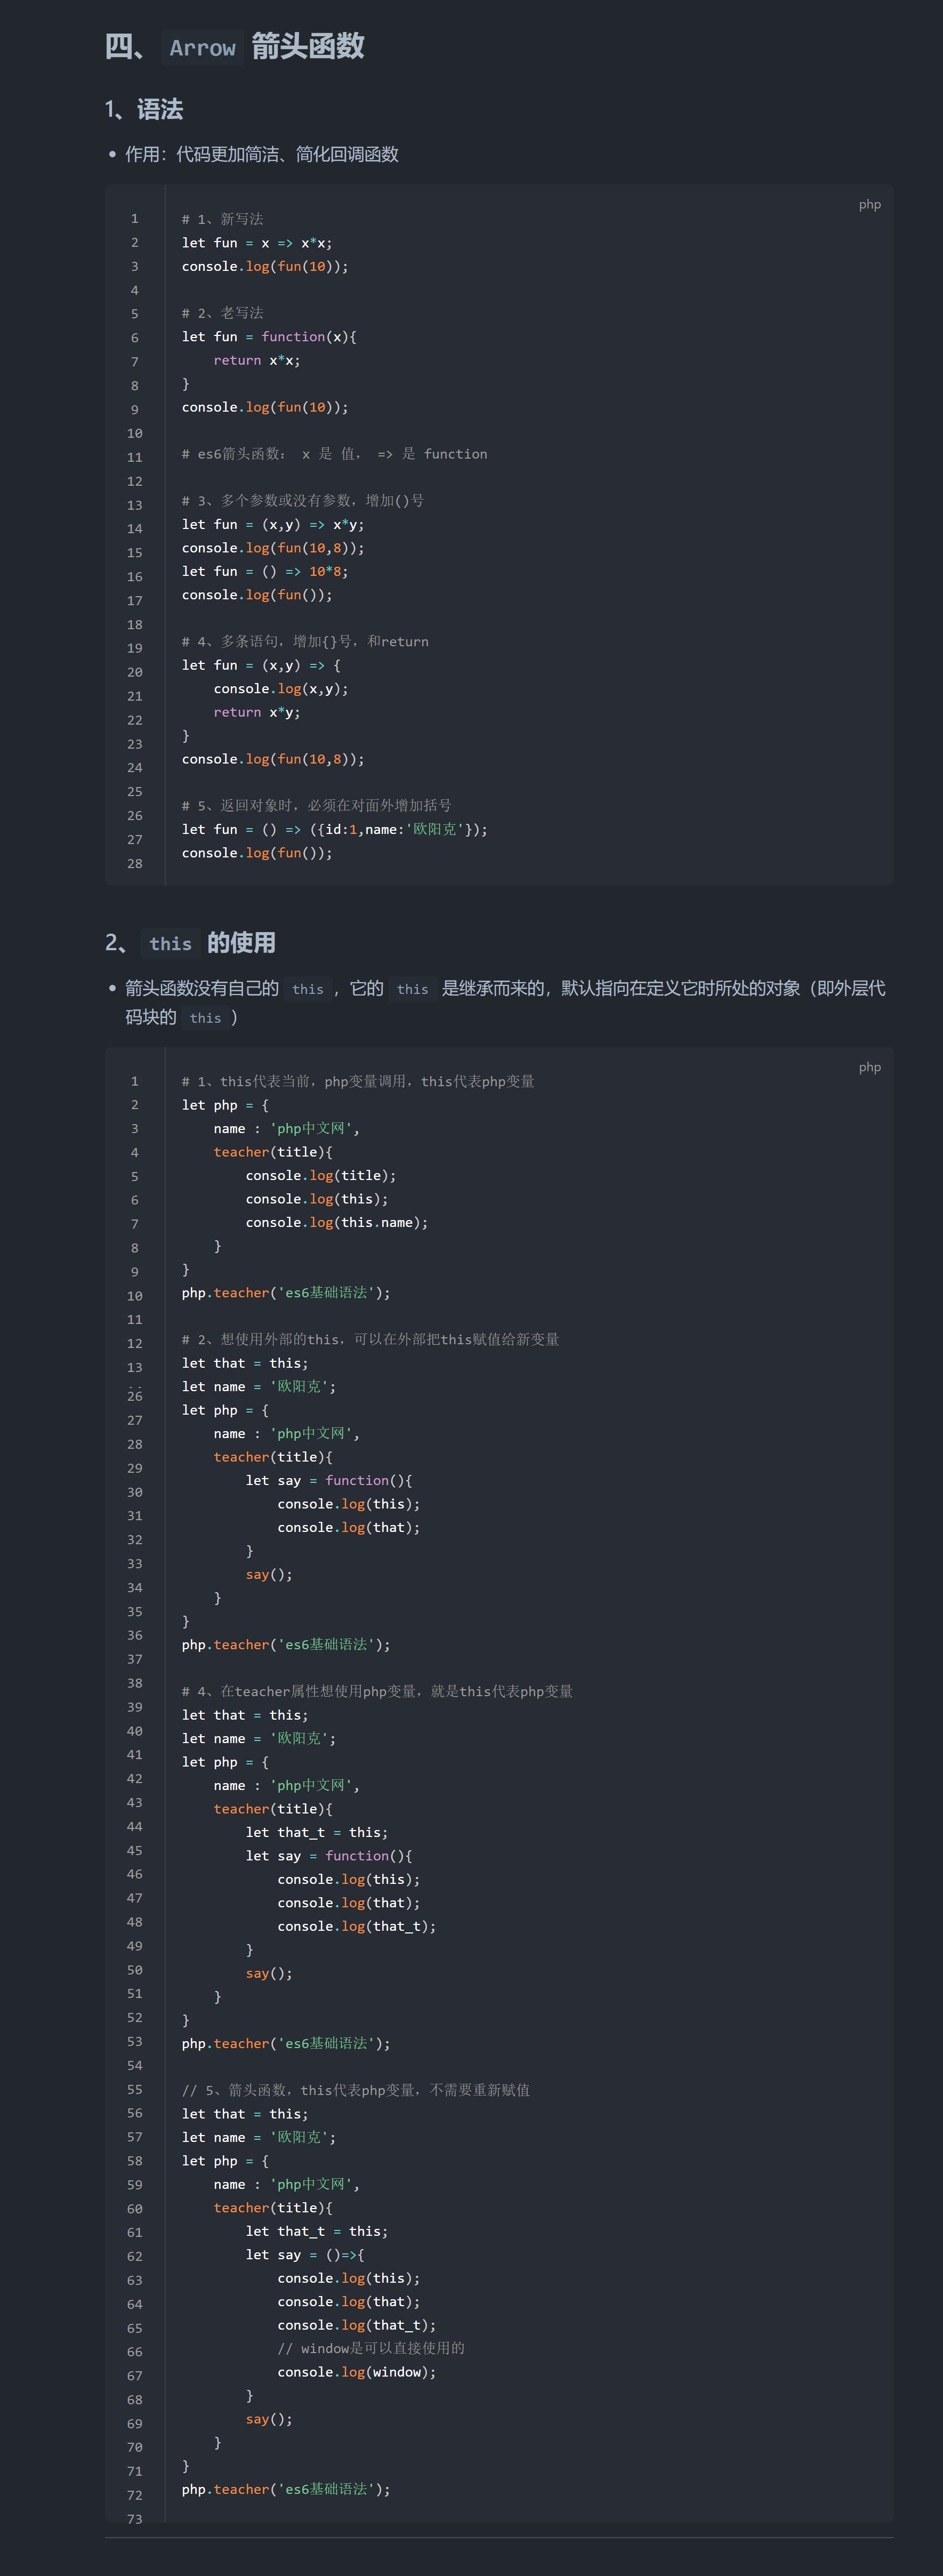Click comment '# 4、多条语句，增加{}号，和return'
The height and width of the screenshot is (2576, 943).
[305, 642]
